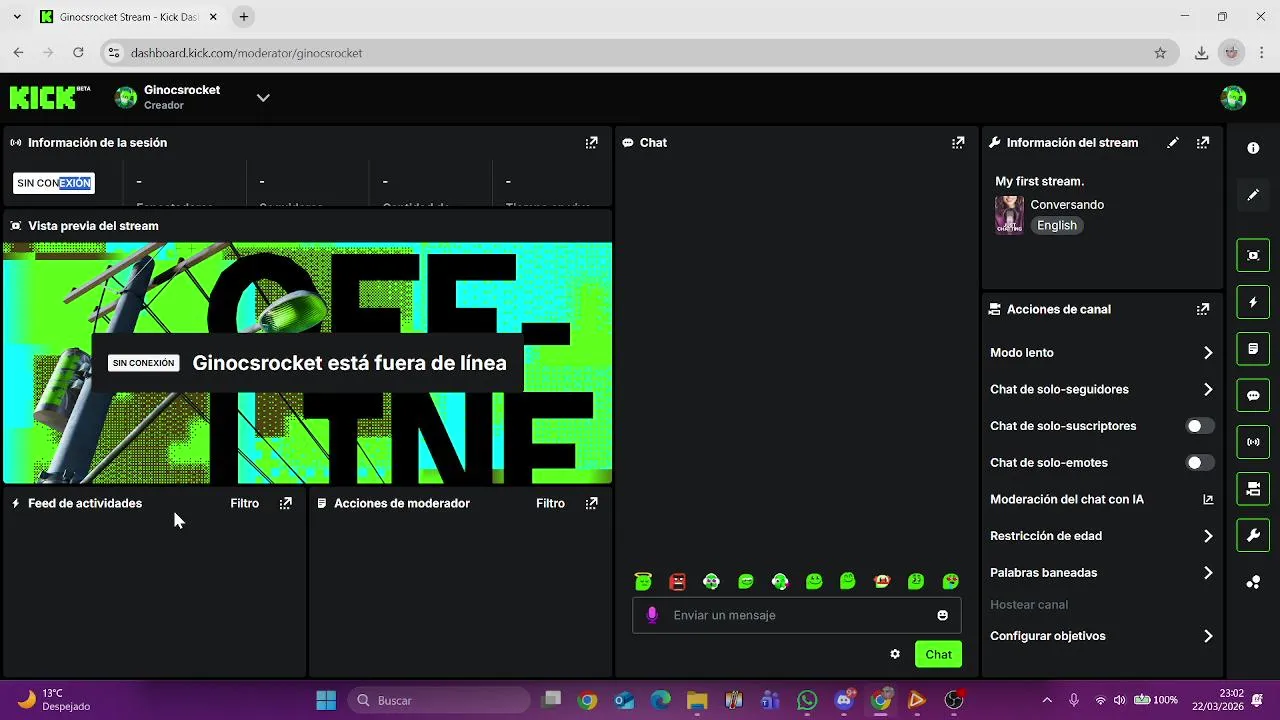Insert the angel halo emote
The height and width of the screenshot is (720, 1280).
point(643,581)
